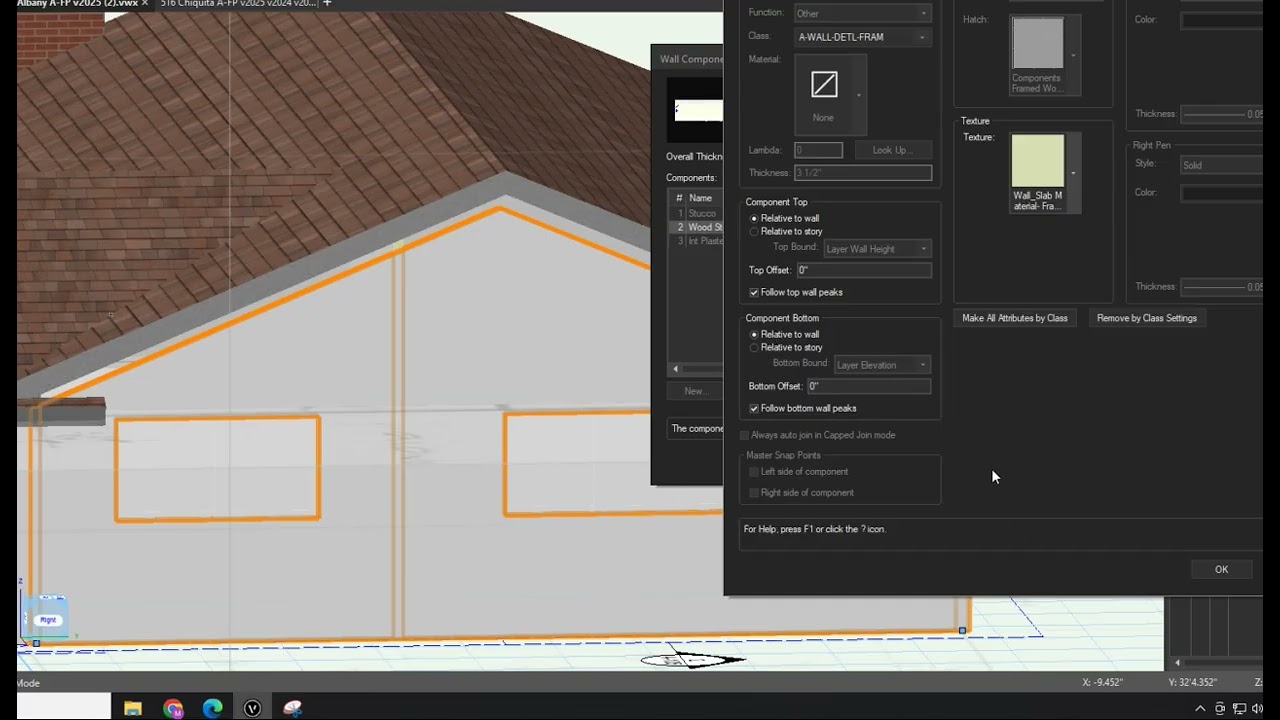Select the Int Plaste component row
This screenshot has width=1280, height=720.
[x=697, y=241]
